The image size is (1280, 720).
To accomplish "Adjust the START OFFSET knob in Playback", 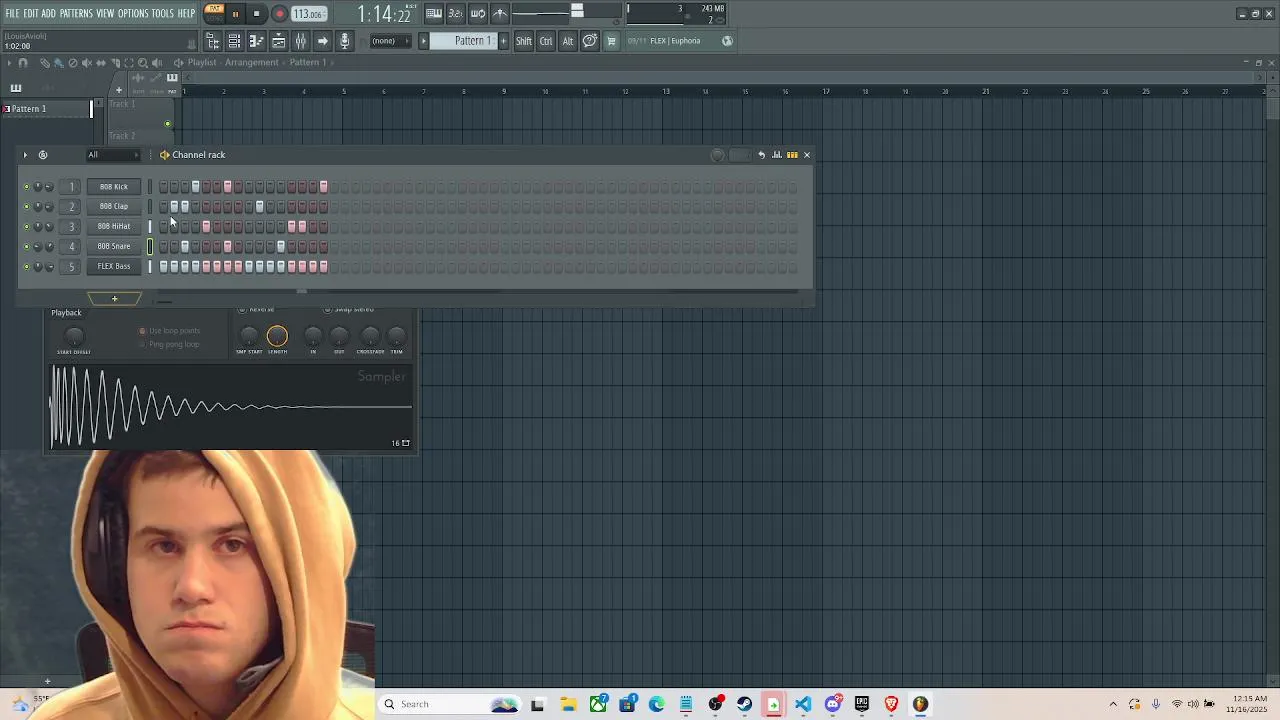I will tap(74, 336).
